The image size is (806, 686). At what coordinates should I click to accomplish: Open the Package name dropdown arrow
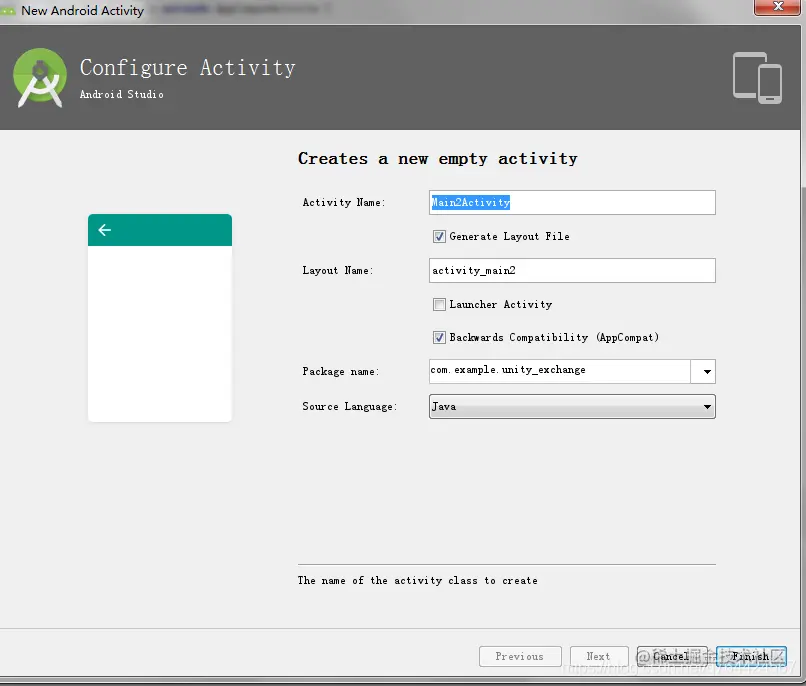pos(703,372)
